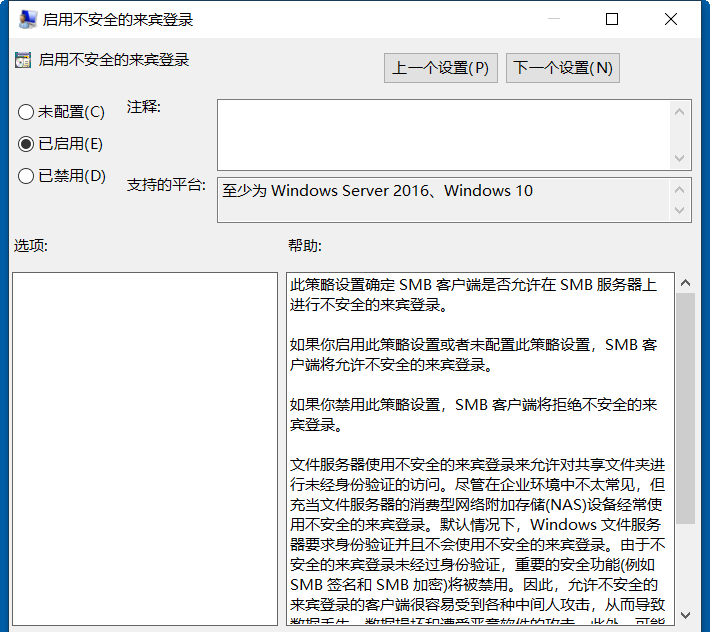The height and width of the screenshot is (632, 710).
Task: Select the 未配置(C) radio button
Action: [x=26, y=112]
